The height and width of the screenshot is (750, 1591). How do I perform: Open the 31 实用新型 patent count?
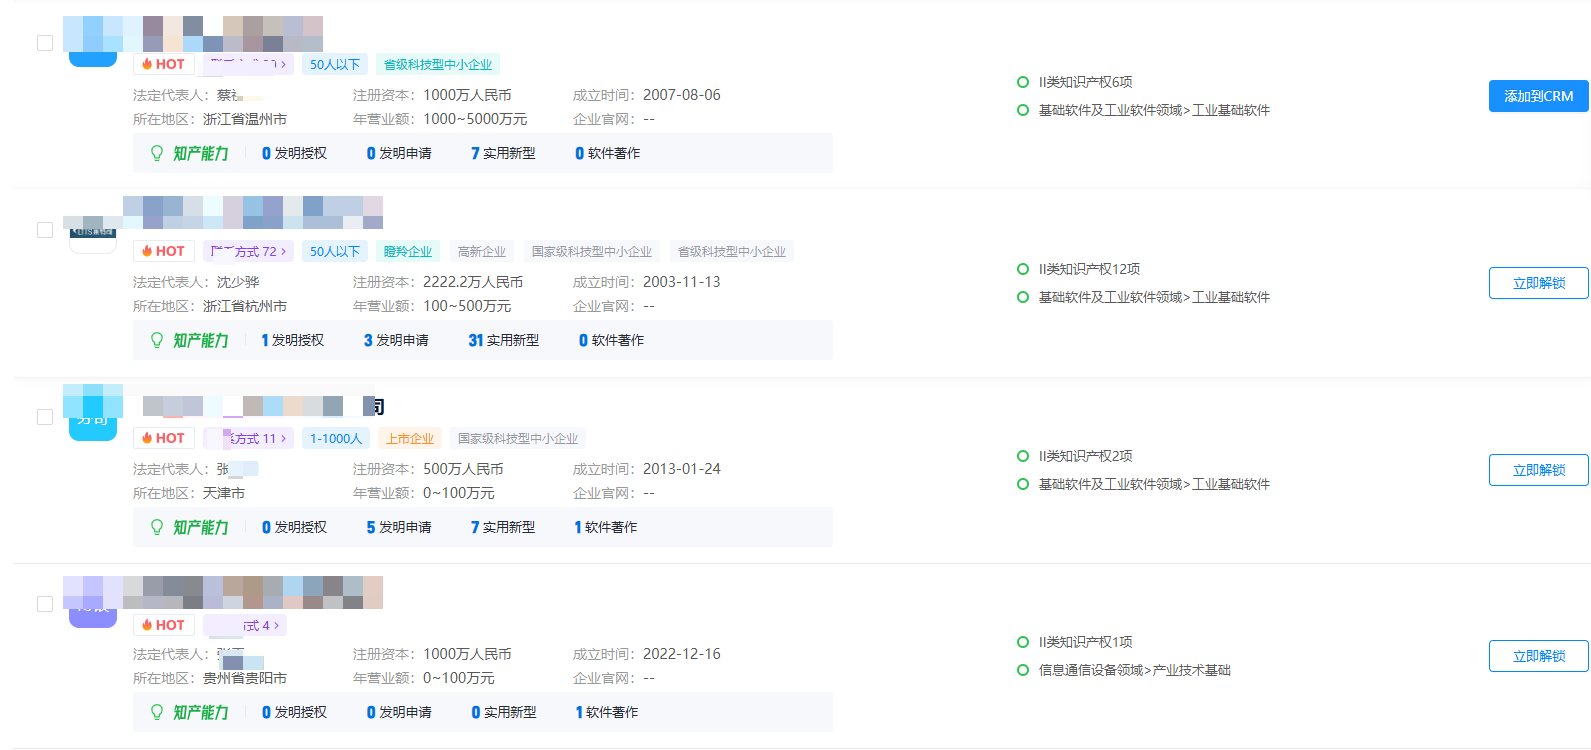pyautogui.click(x=503, y=340)
